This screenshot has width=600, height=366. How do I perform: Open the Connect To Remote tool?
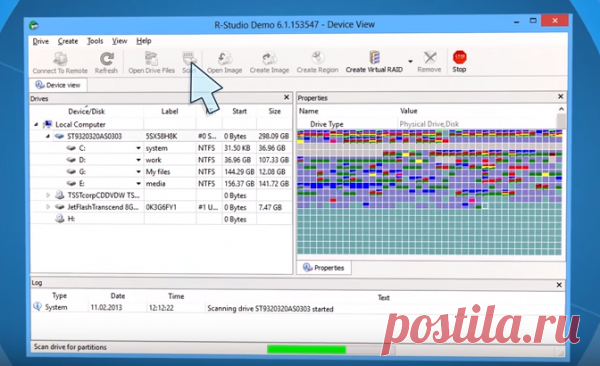[x=60, y=59]
